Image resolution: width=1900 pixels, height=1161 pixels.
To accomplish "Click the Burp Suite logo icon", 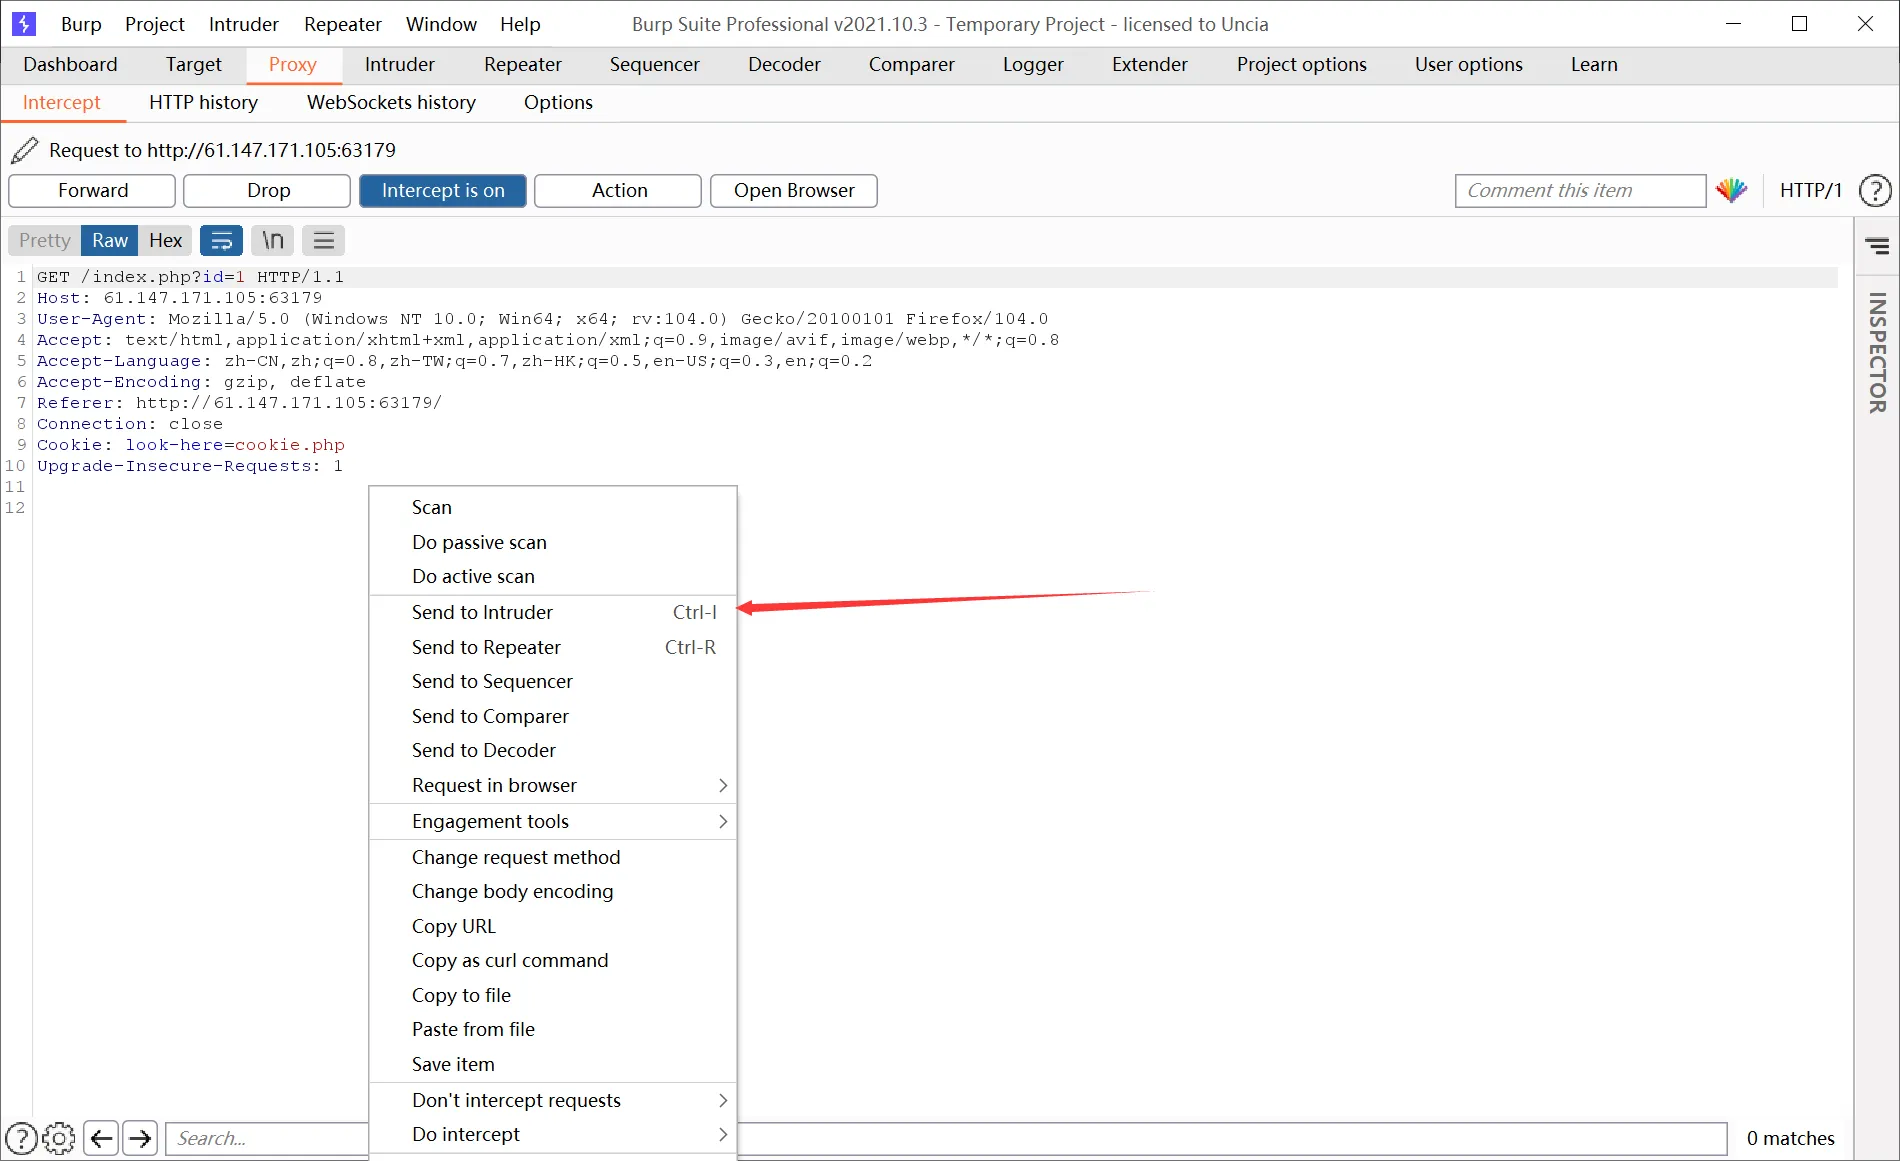I will click(x=24, y=24).
